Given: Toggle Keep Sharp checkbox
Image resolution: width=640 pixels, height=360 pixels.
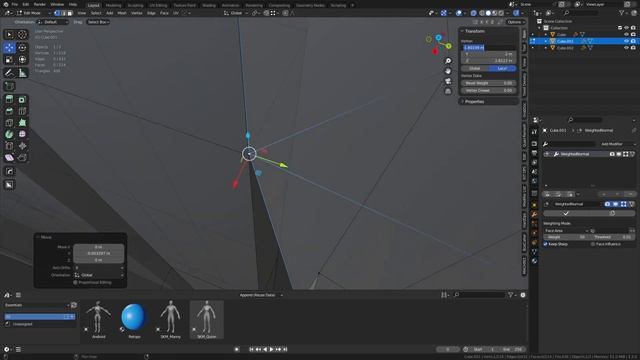Looking at the screenshot, I should click(x=545, y=244).
